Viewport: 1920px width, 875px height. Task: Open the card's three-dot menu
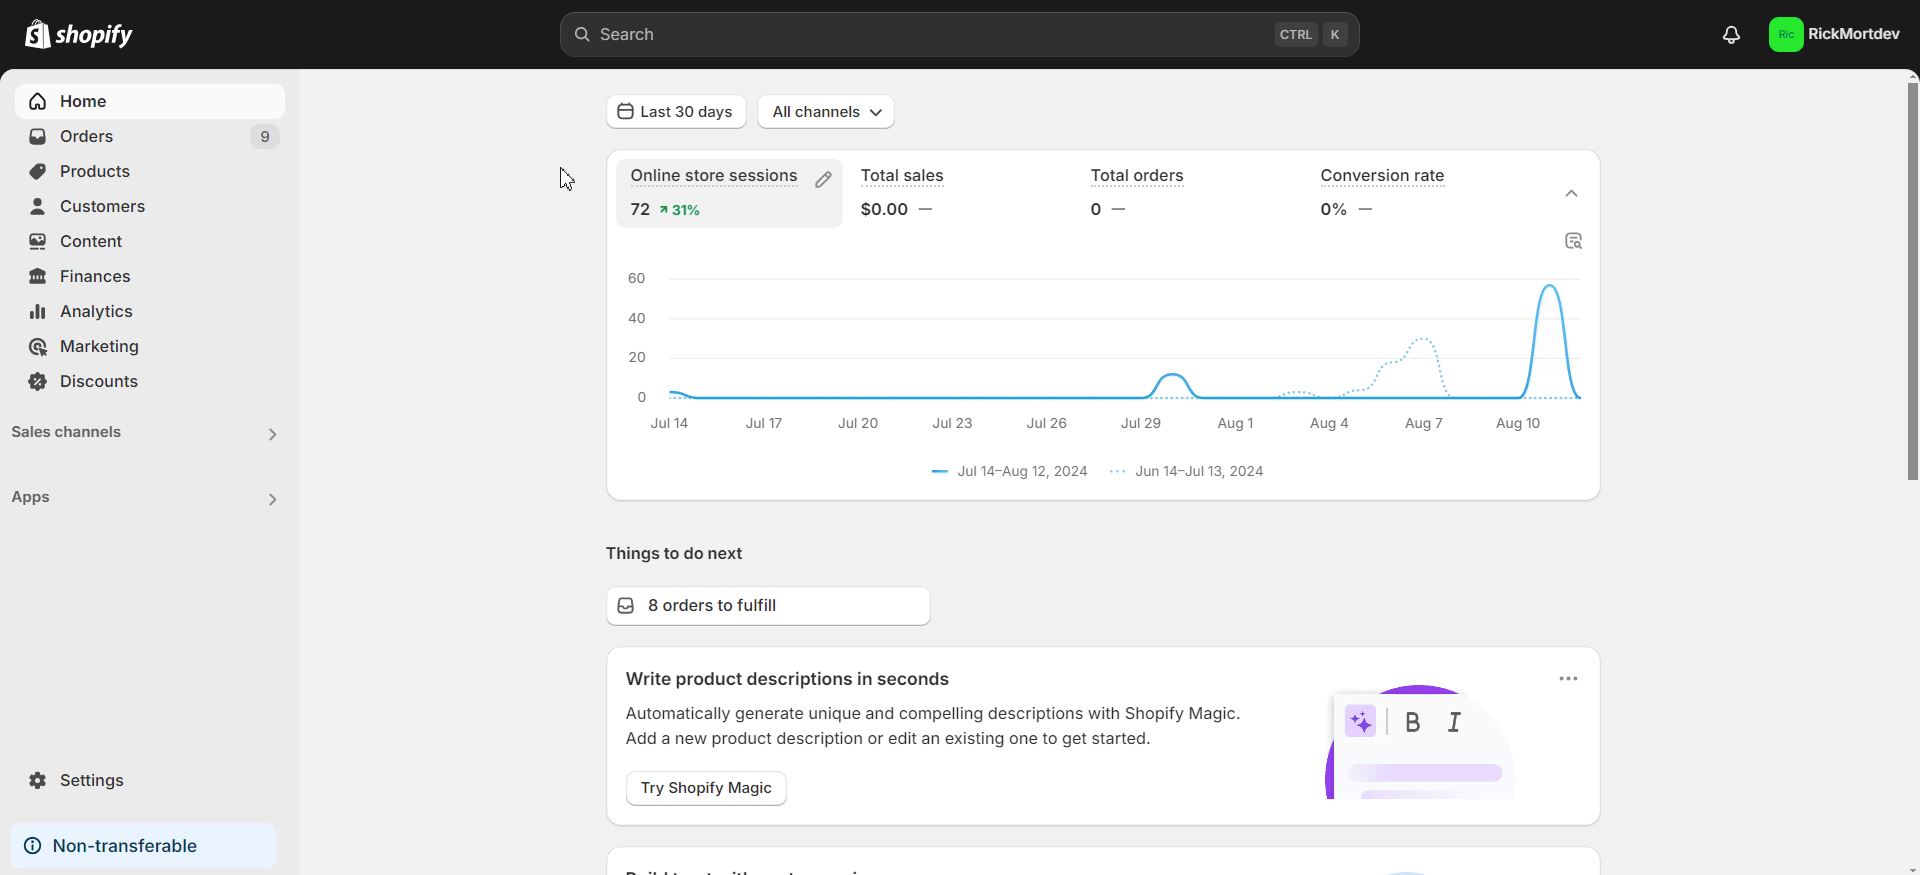pos(1568,679)
